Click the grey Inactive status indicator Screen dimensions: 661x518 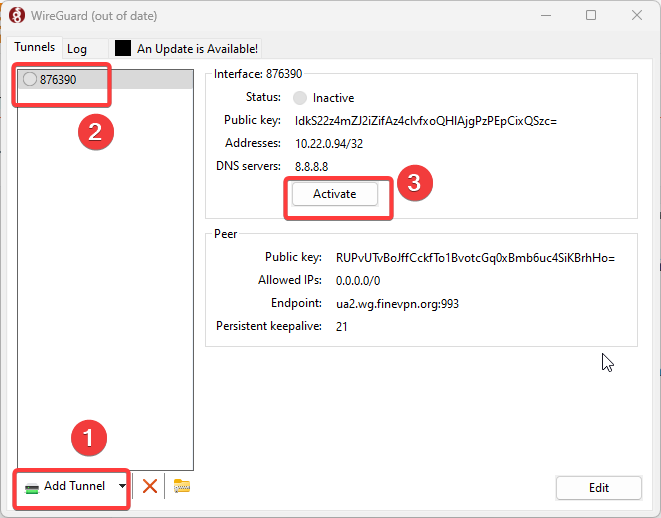(x=300, y=98)
